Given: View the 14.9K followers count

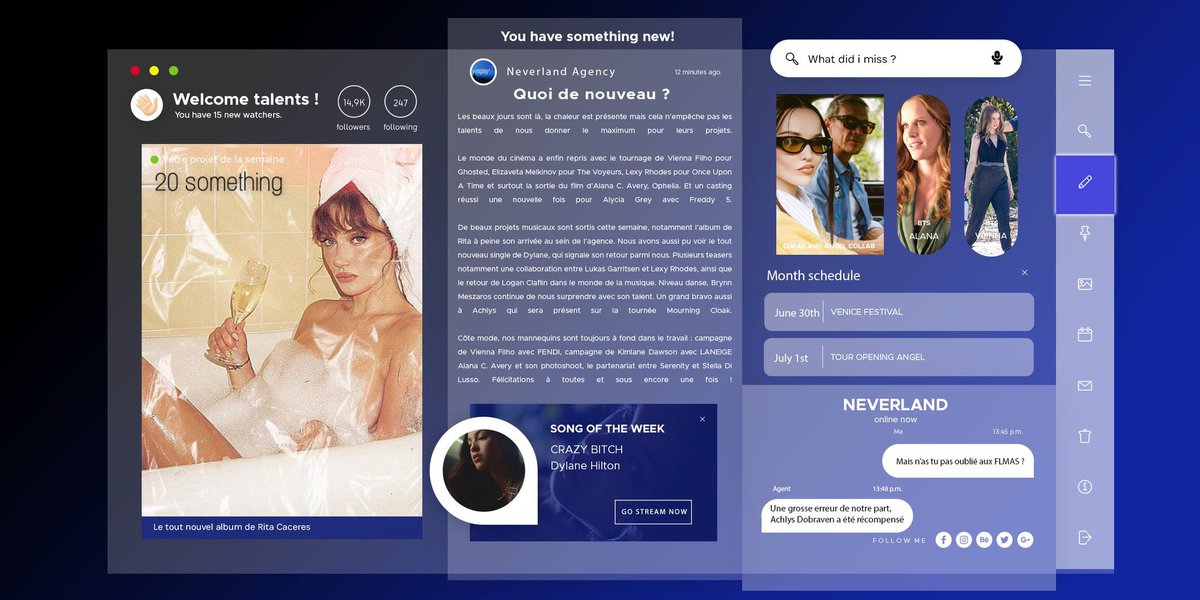Looking at the screenshot, I should [353, 103].
